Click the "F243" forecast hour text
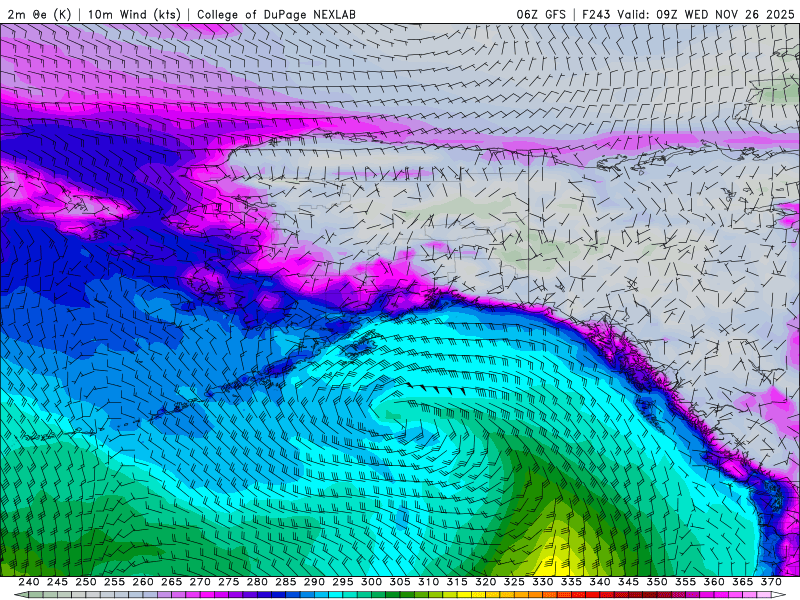The image size is (800, 600). click(x=597, y=14)
